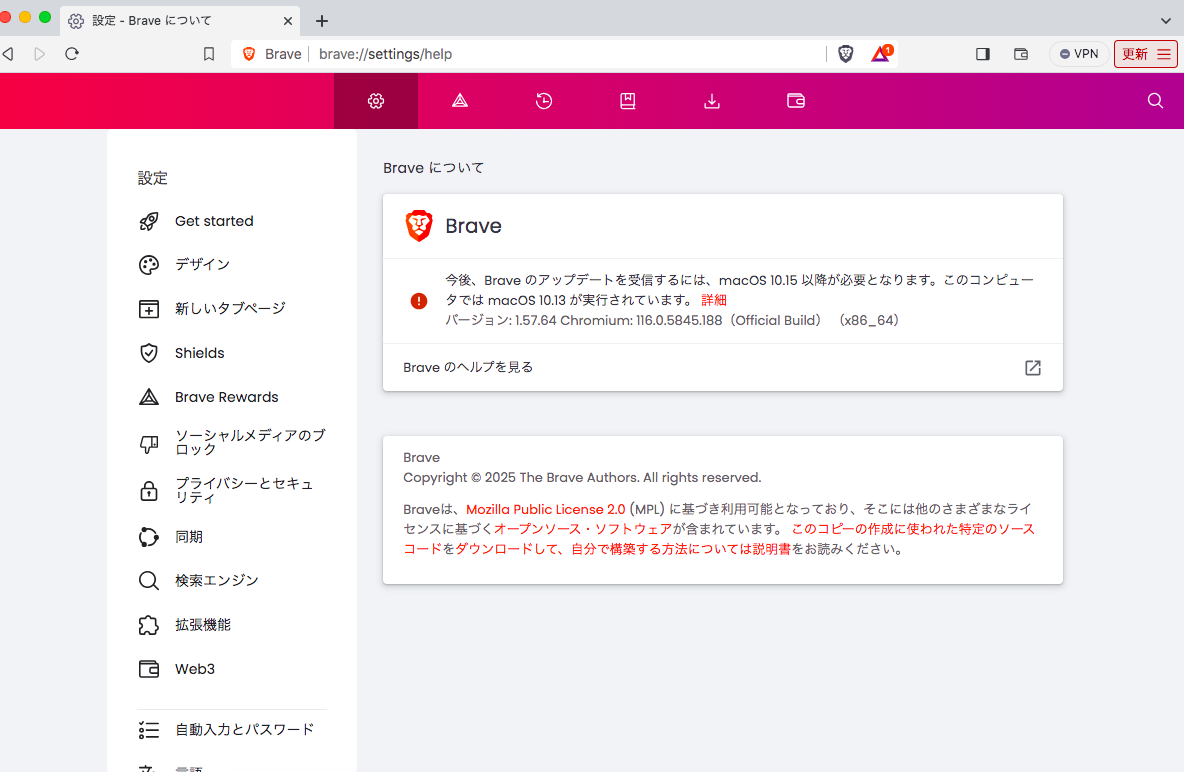Close the 設定 - Brave について tab
Screen dimensions: 1184x772
[x=288, y=21]
